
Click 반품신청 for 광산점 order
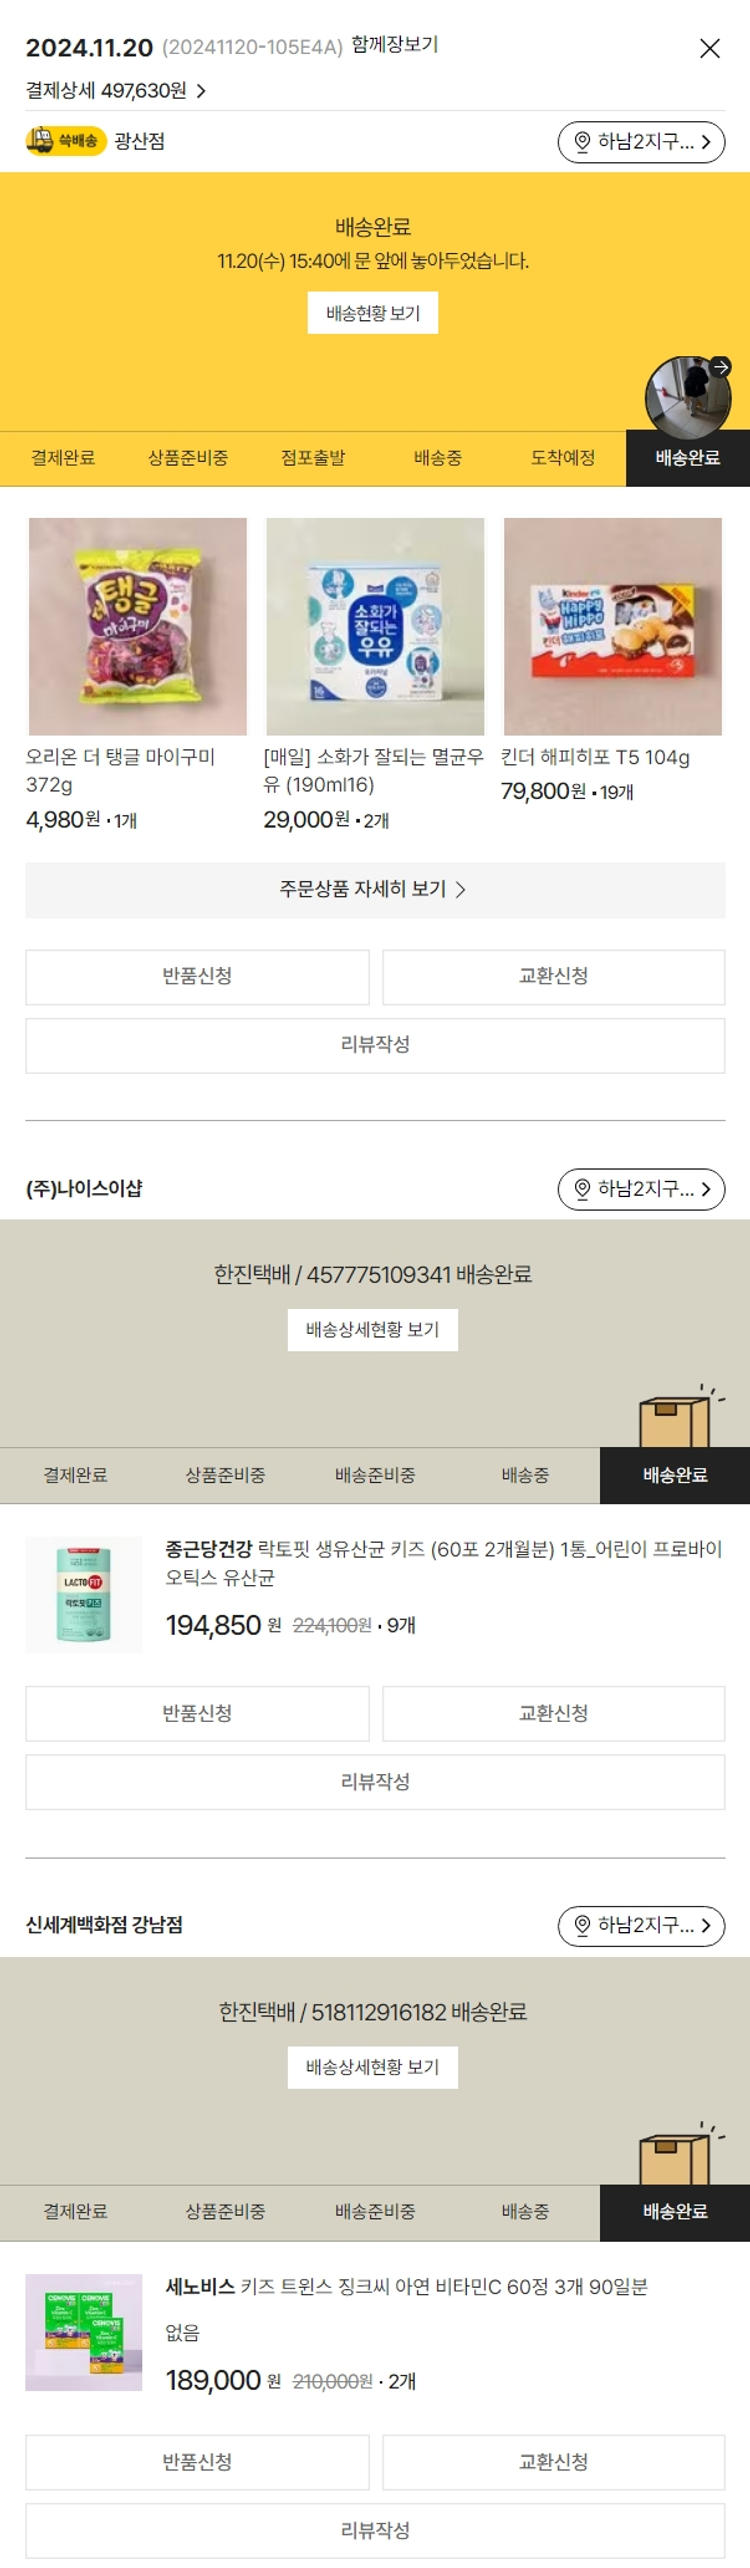tap(197, 976)
